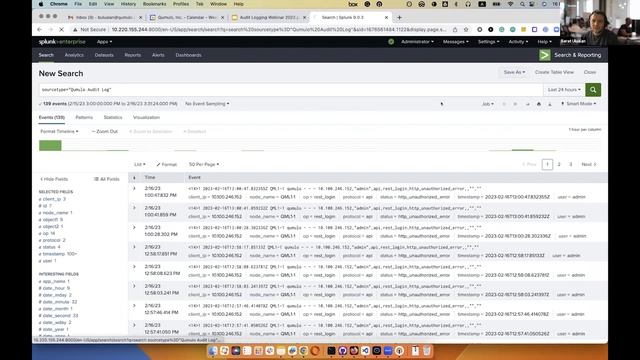Click the green timeline bar

pos(50,145)
